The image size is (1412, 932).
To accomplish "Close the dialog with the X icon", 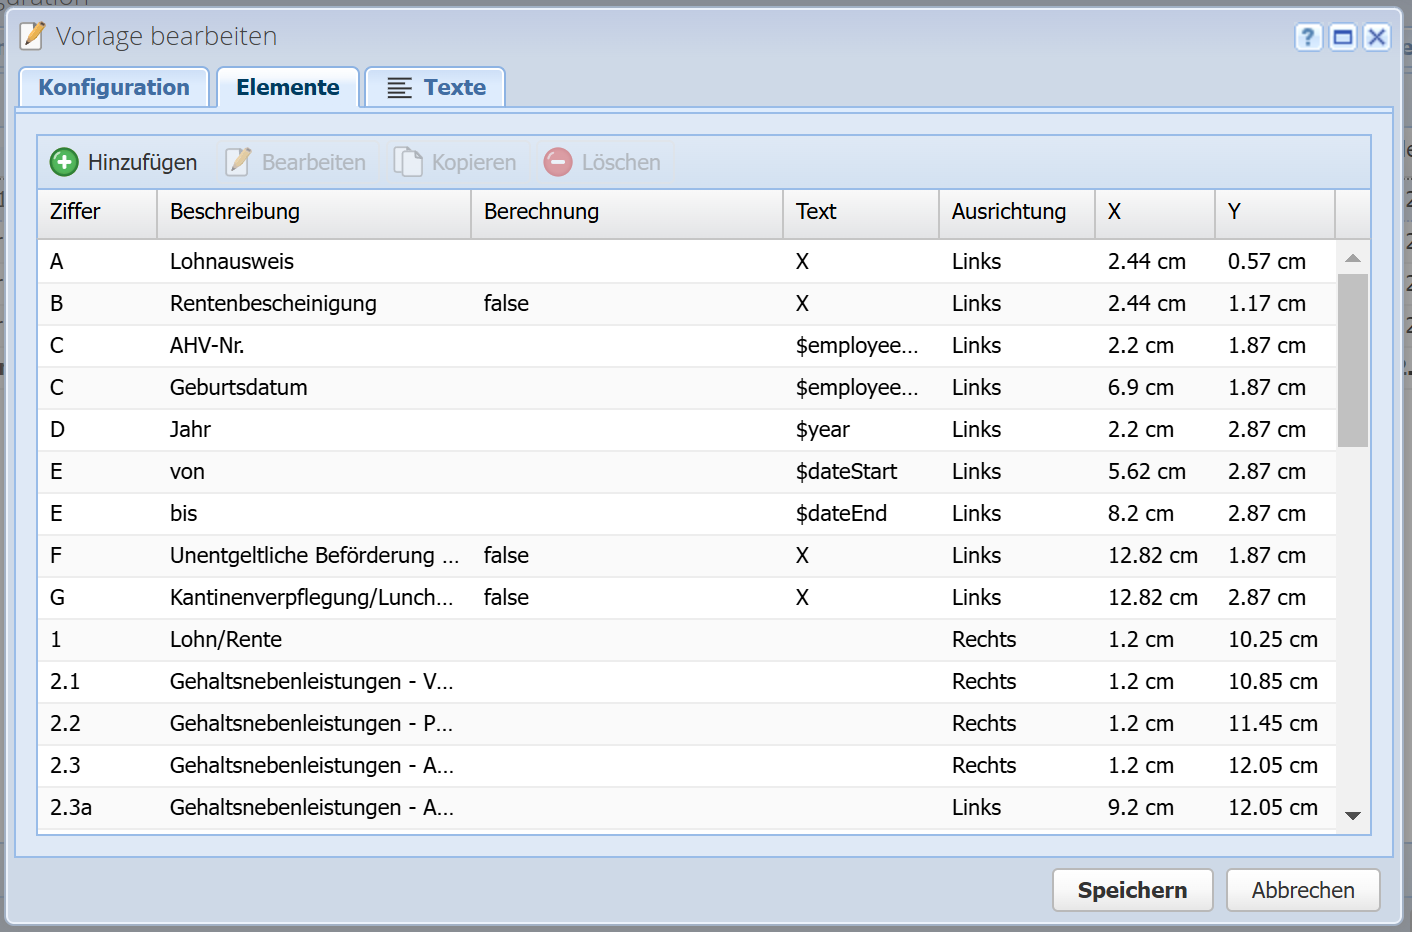I will pyautogui.click(x=1377, y=38).
